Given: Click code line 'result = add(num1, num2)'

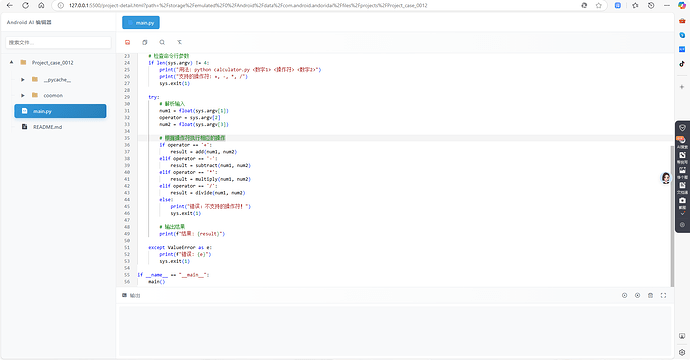Looking at the screenshot, I should [204, 152].
